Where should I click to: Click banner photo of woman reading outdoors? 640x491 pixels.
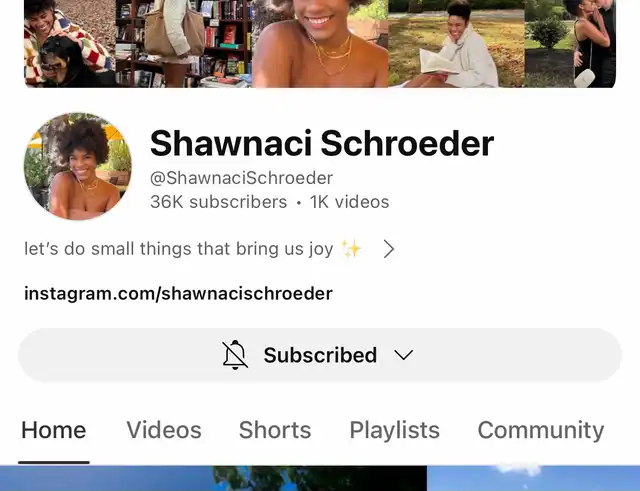click(456, 44)
